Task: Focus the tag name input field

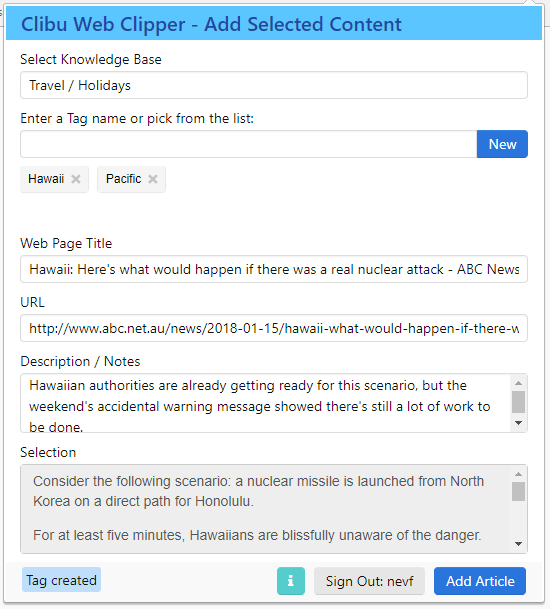Action: 249,144
